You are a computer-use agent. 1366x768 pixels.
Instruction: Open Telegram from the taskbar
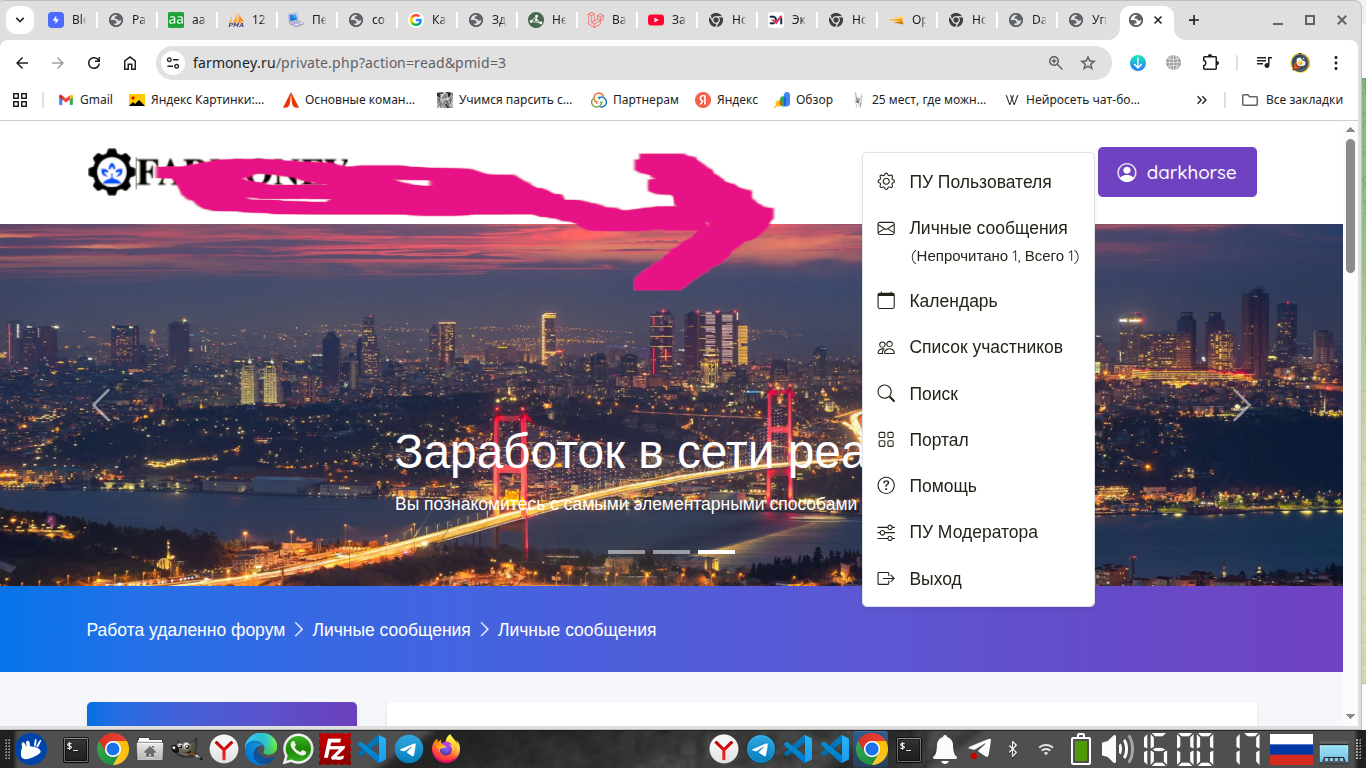tap(408, 749)
